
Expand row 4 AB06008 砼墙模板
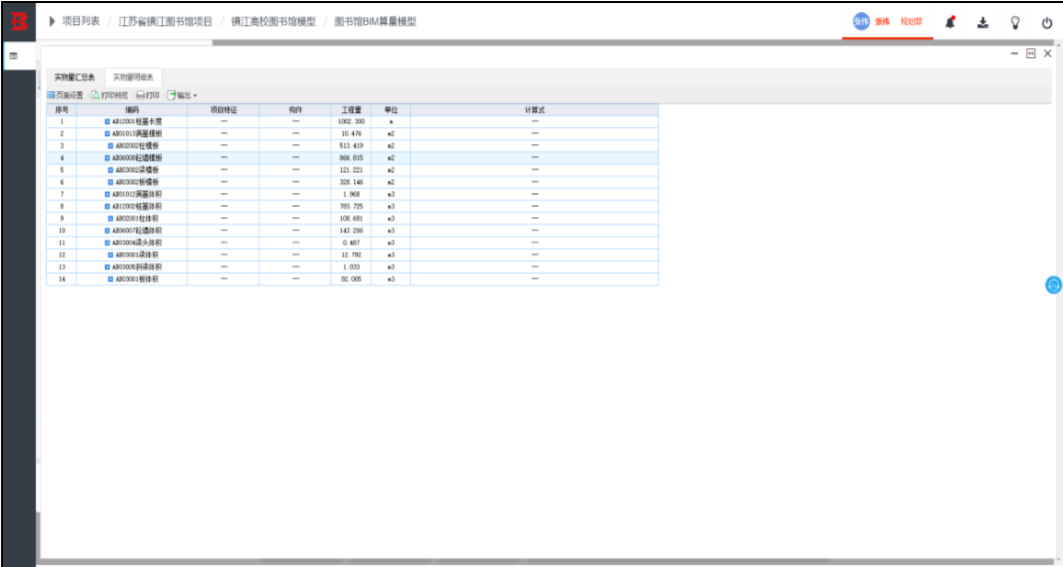[107, 158]
